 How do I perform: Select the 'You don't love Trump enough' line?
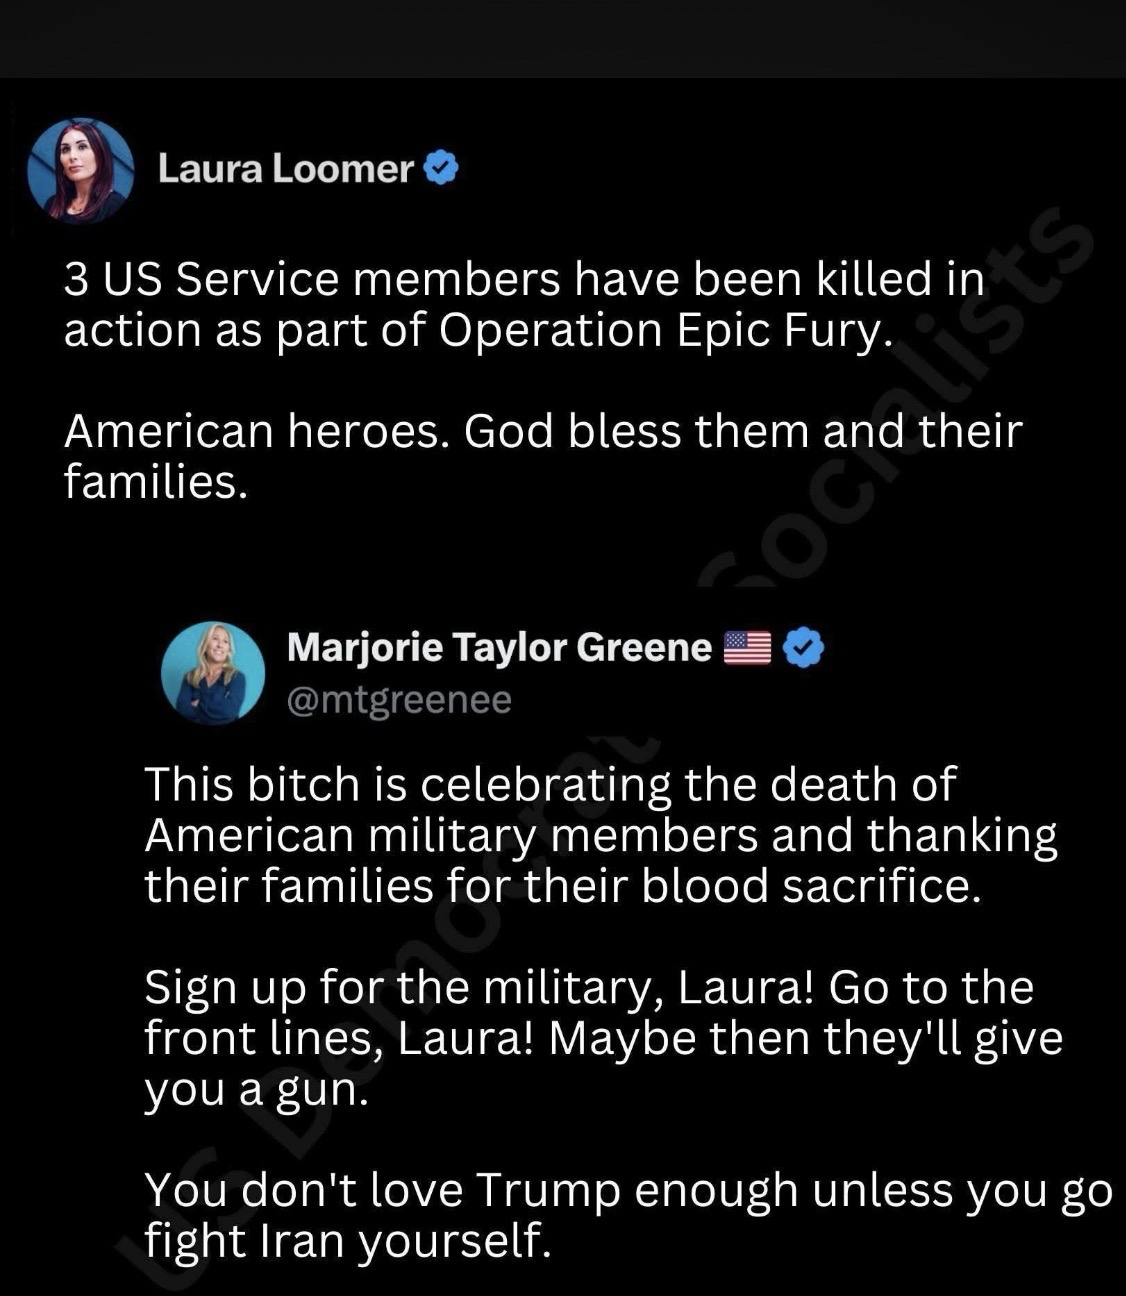(628, 1191)
